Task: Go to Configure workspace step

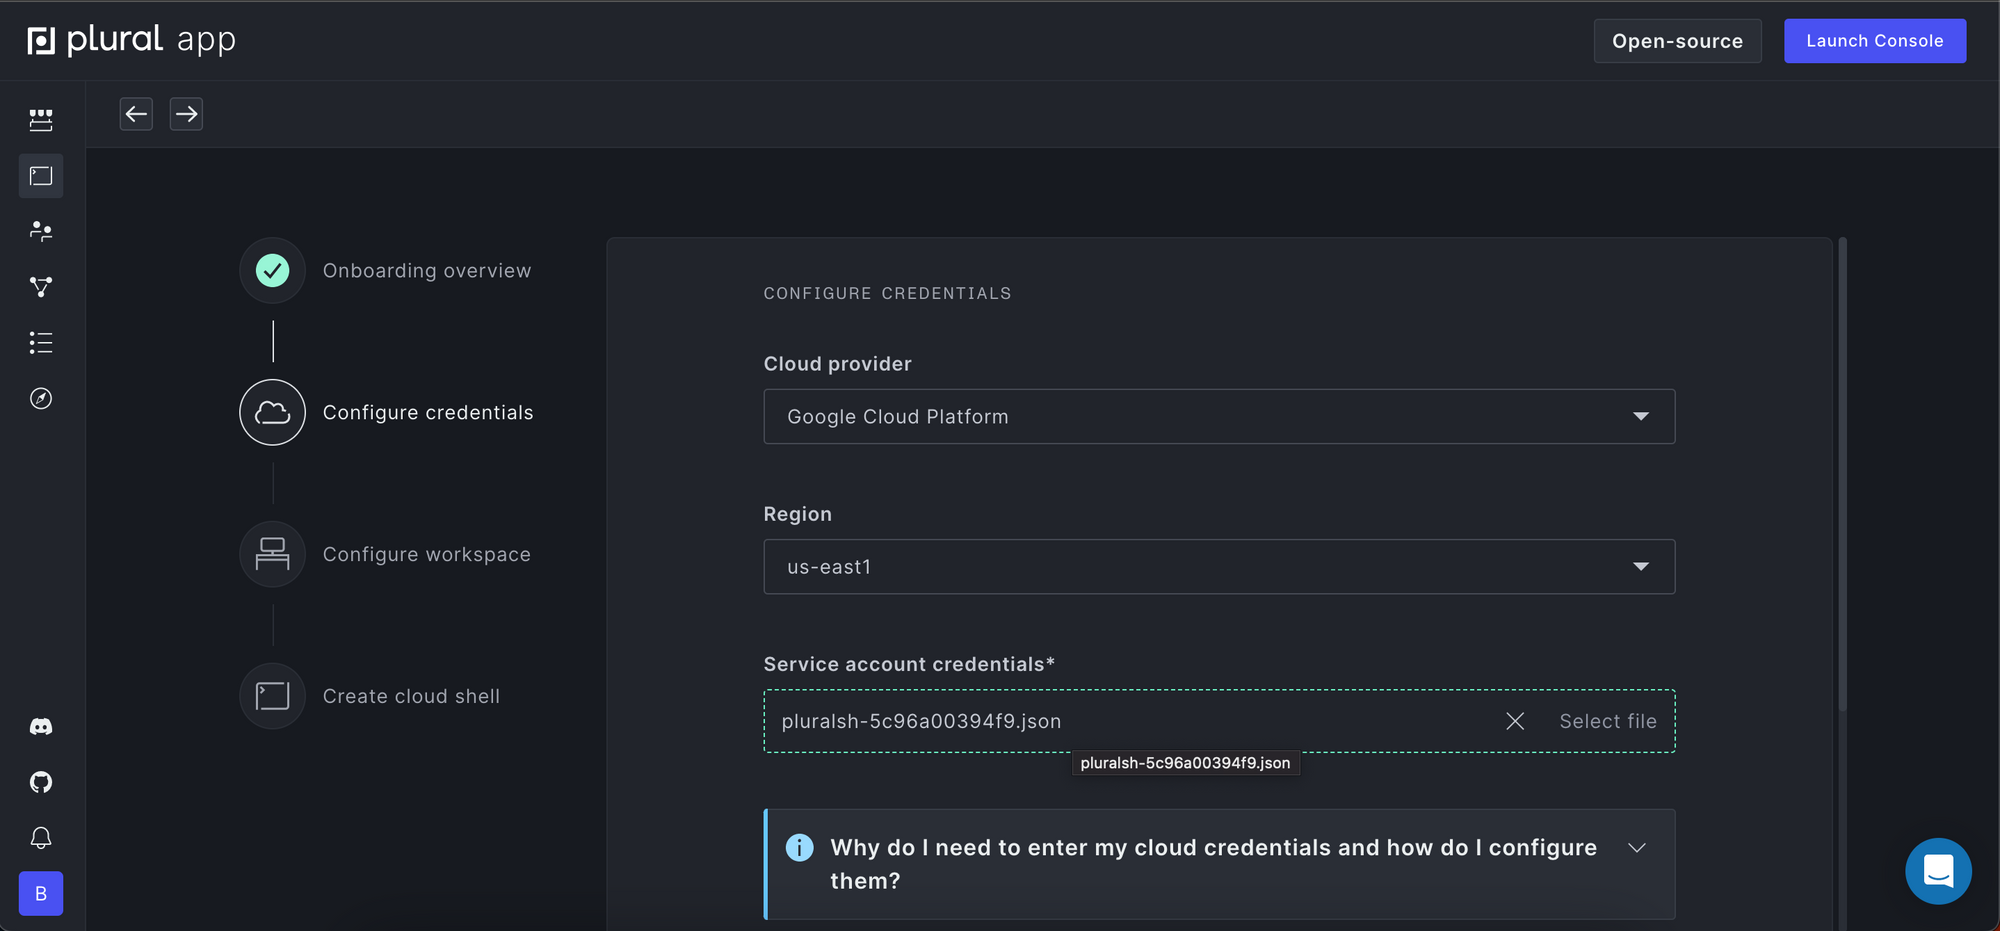Action: pyautogui.click(x=427, y=554)
